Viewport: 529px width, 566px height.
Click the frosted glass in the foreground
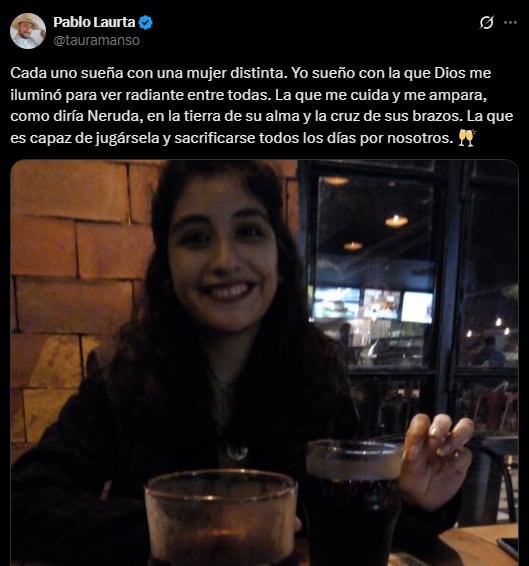coord(221,518)
